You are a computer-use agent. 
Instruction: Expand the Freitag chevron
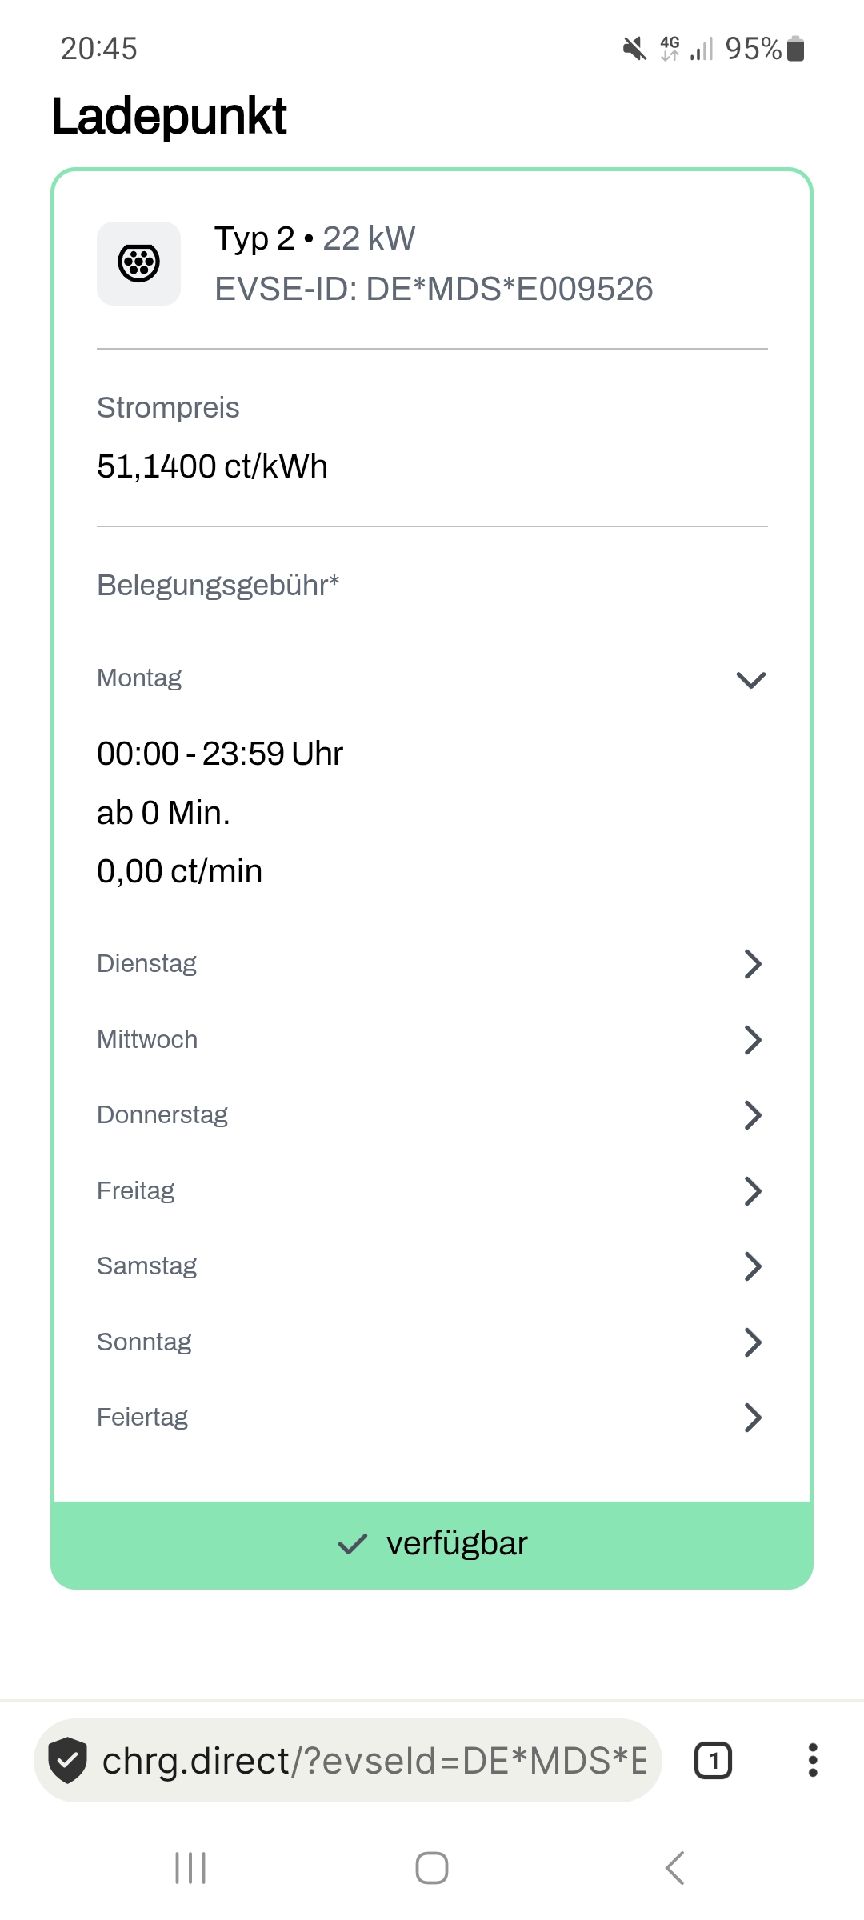point(753,1191)
